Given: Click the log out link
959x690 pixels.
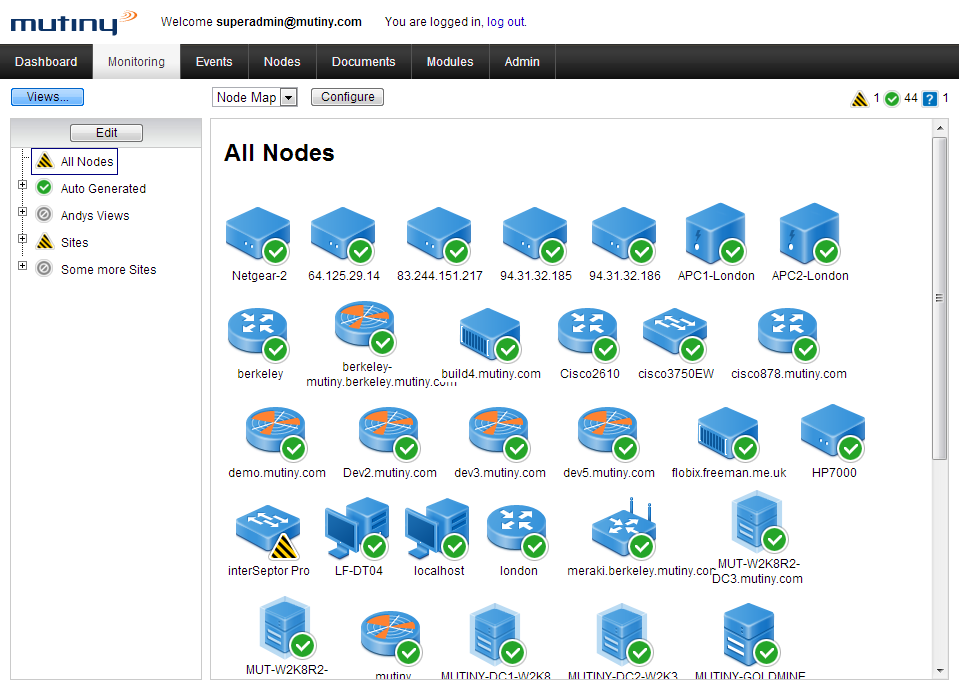Looking at the screenshot, I should (x=506, y=22).
